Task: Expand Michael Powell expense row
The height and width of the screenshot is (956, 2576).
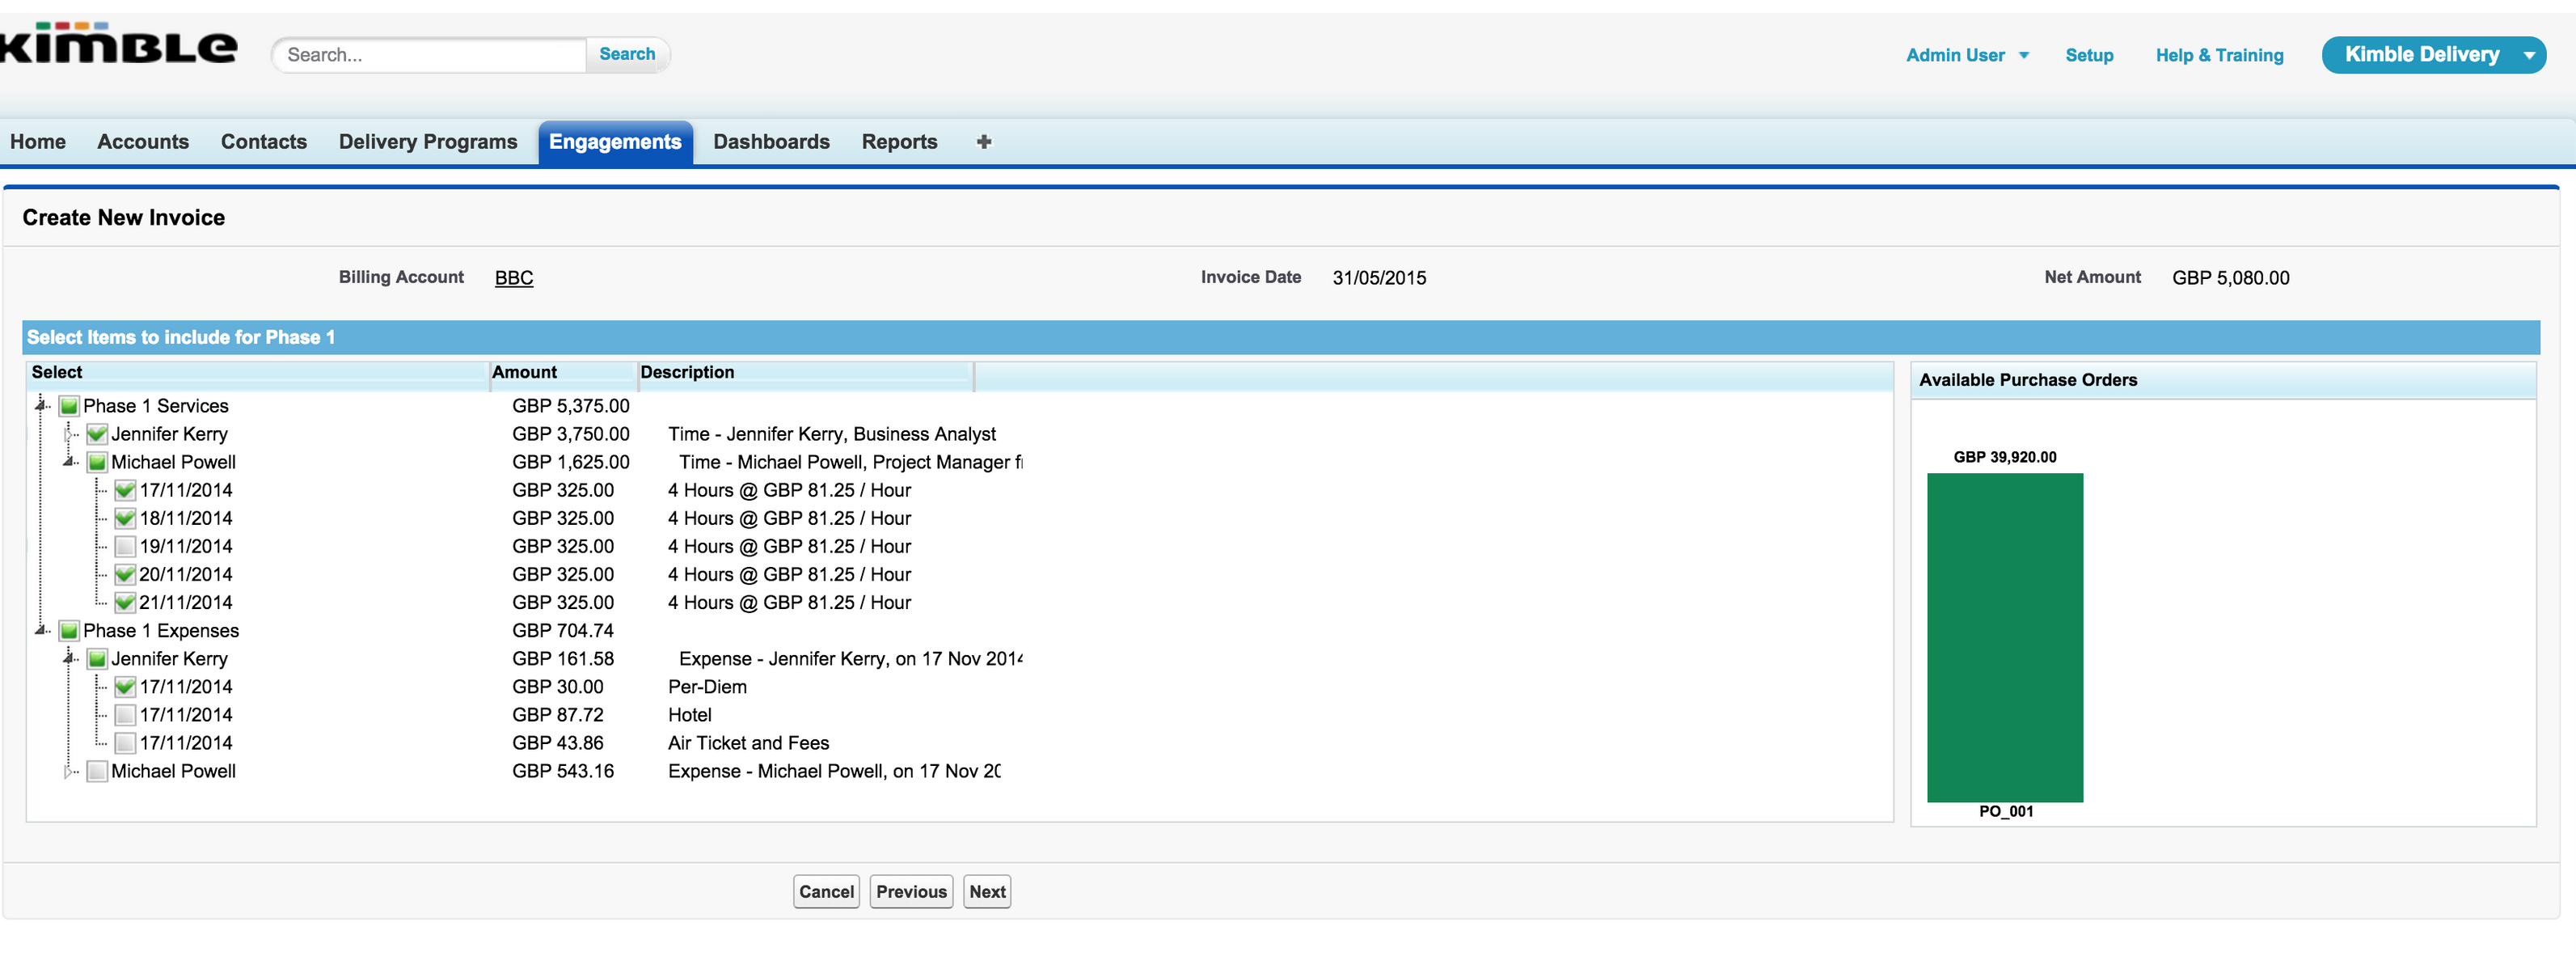Action: [x=69, y=771]
